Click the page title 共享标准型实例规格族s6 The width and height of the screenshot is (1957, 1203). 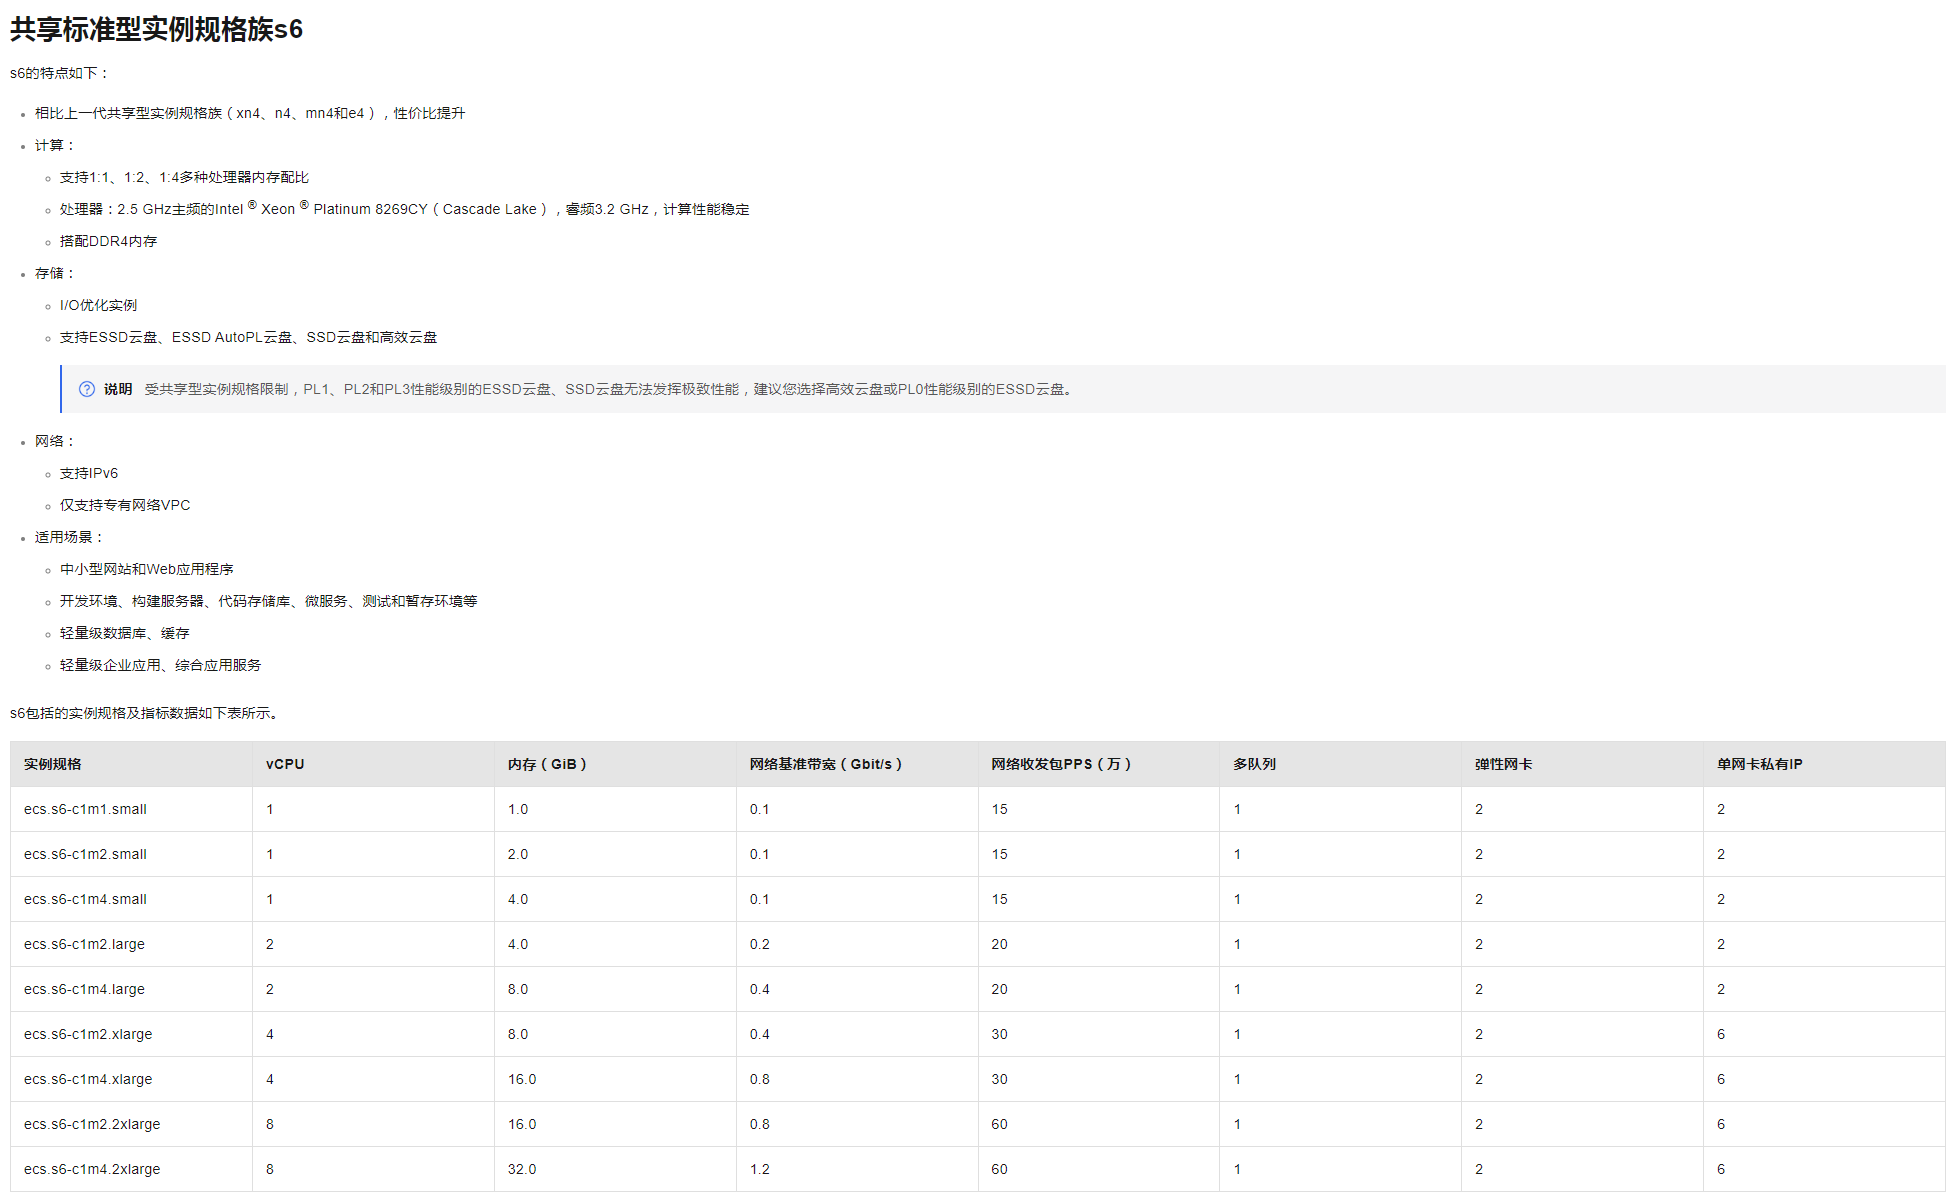156,29
